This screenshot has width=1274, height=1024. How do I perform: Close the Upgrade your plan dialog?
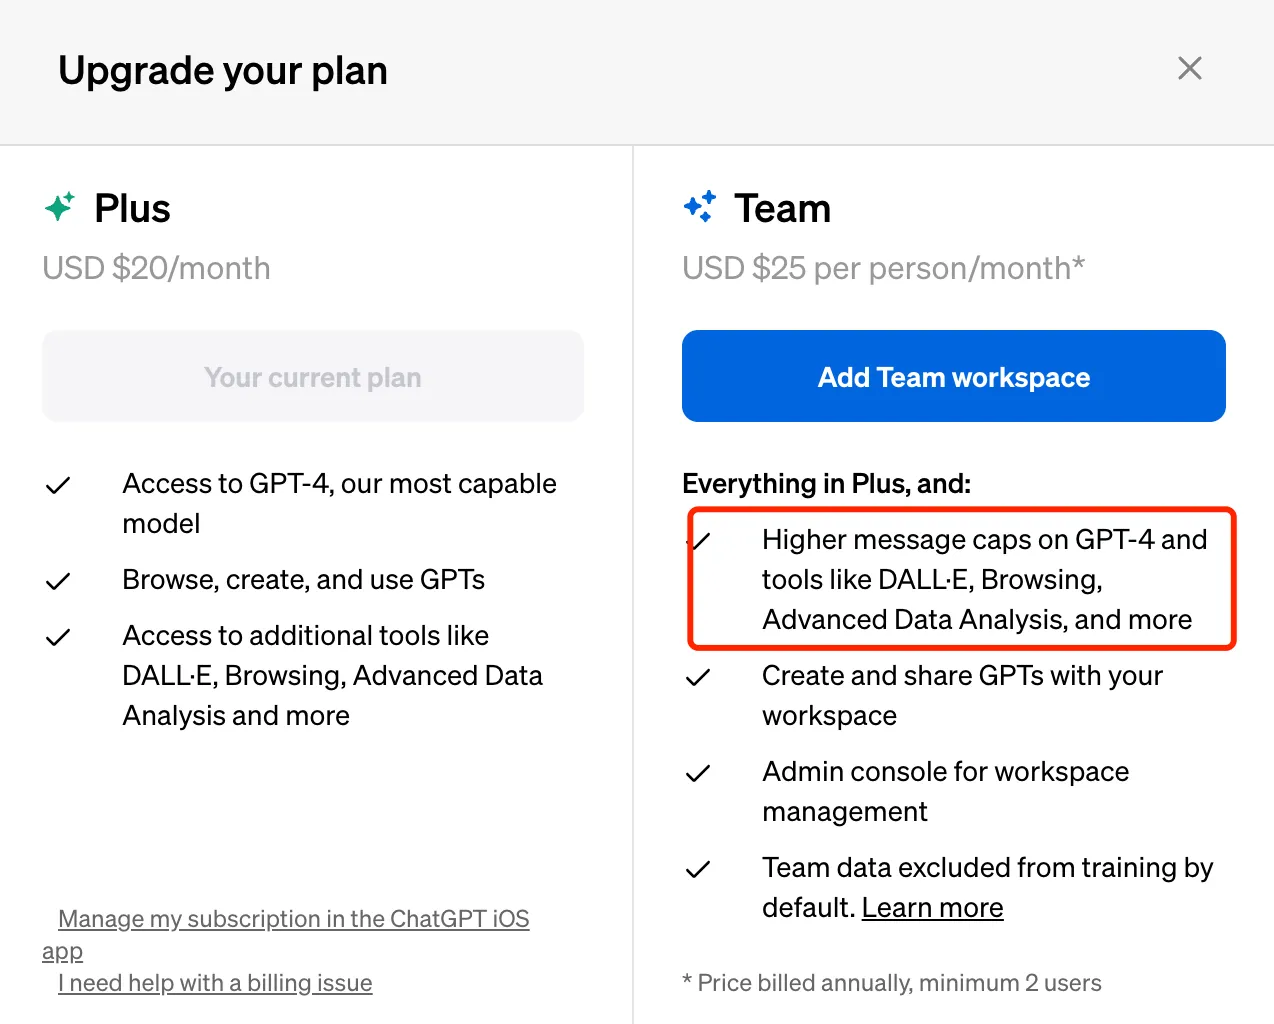coord(1189,68)
